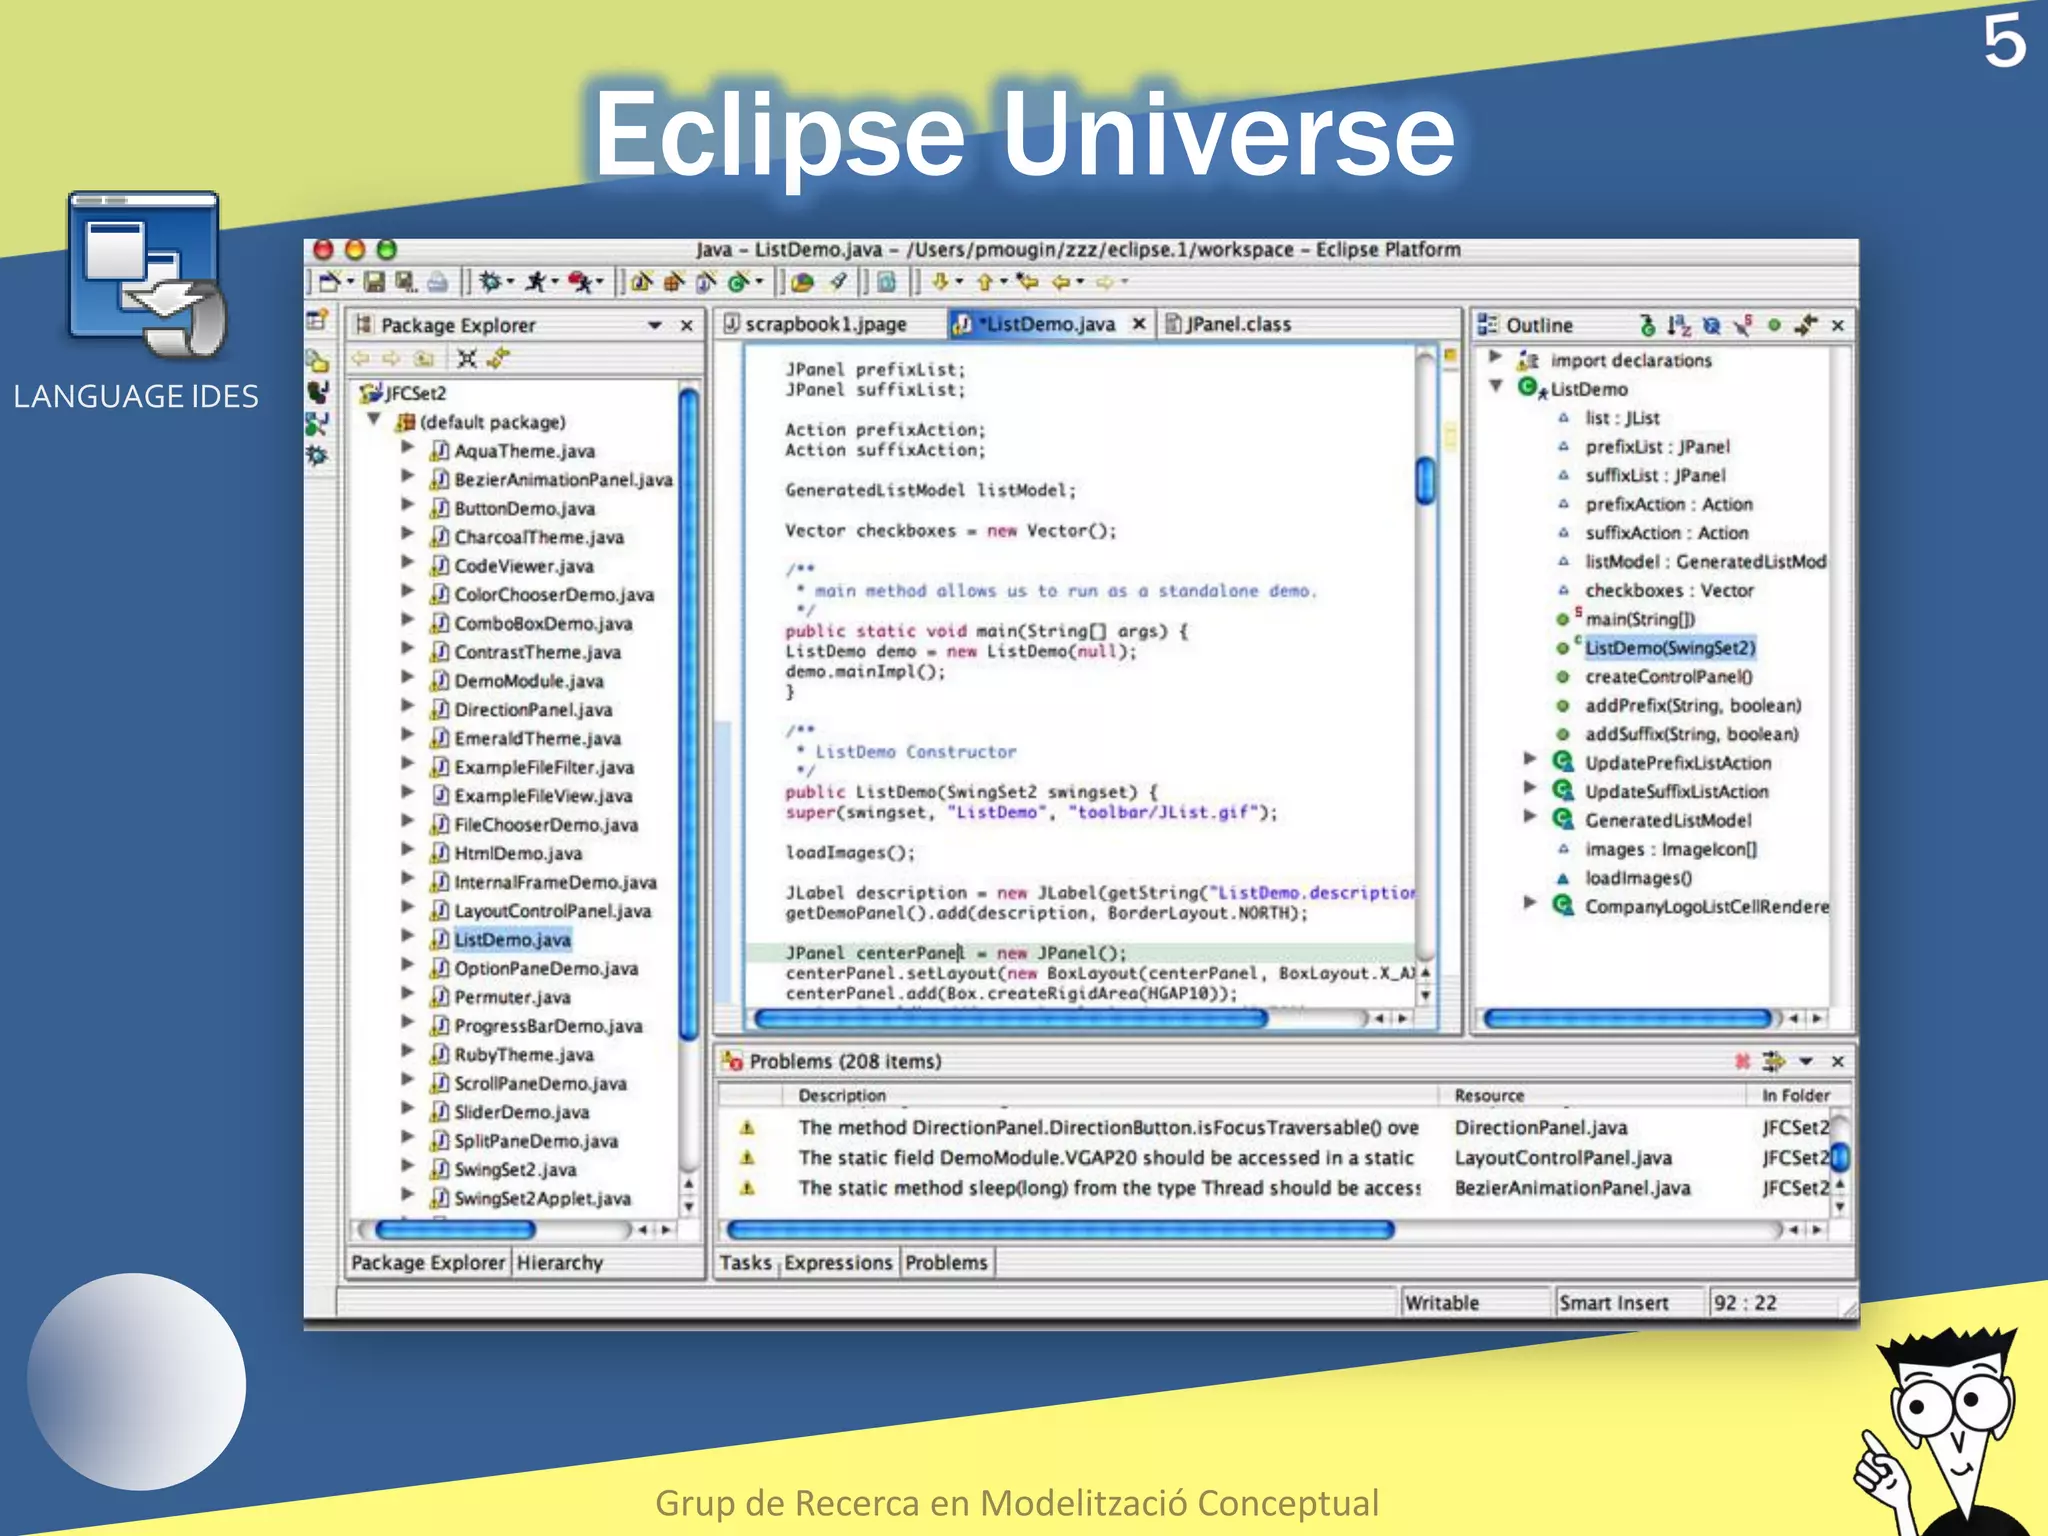
Task: Jump to last edit location icon
Action: 1027,281
